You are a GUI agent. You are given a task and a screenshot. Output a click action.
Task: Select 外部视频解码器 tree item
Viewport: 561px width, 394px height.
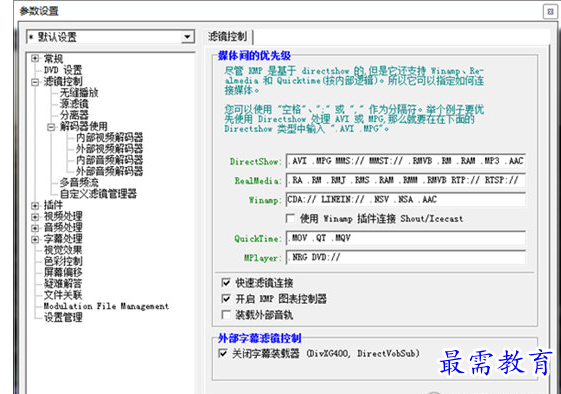(109, 149)
